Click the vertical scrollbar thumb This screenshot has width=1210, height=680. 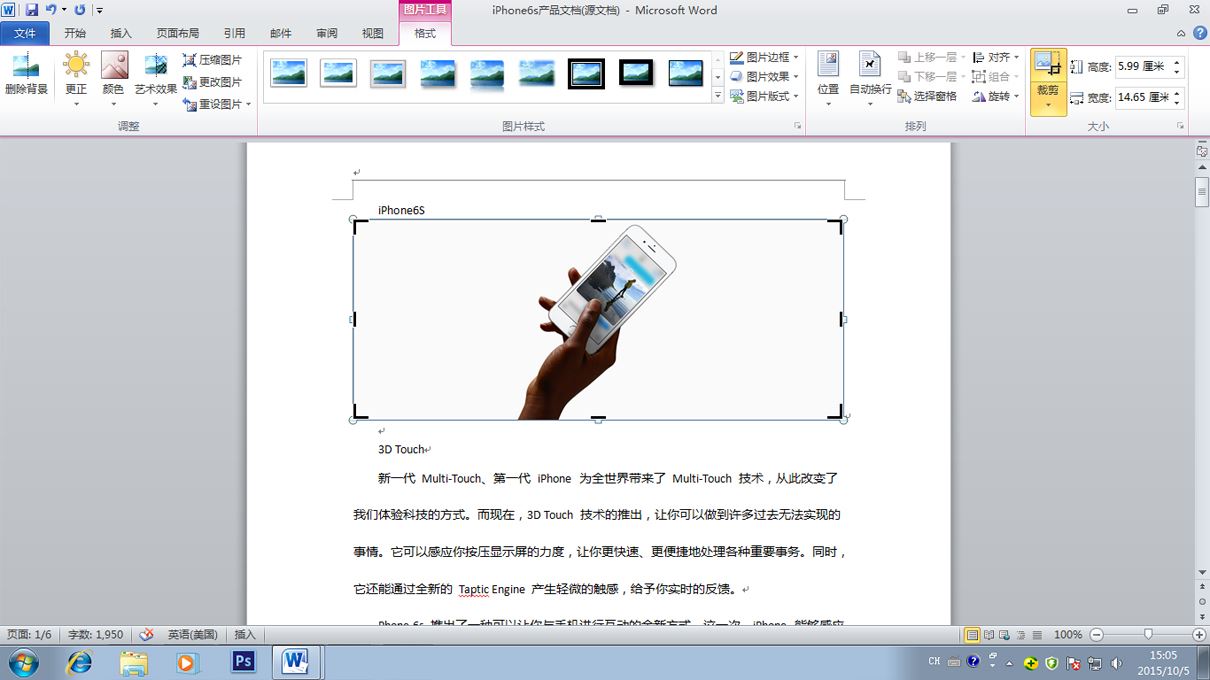1202,191
